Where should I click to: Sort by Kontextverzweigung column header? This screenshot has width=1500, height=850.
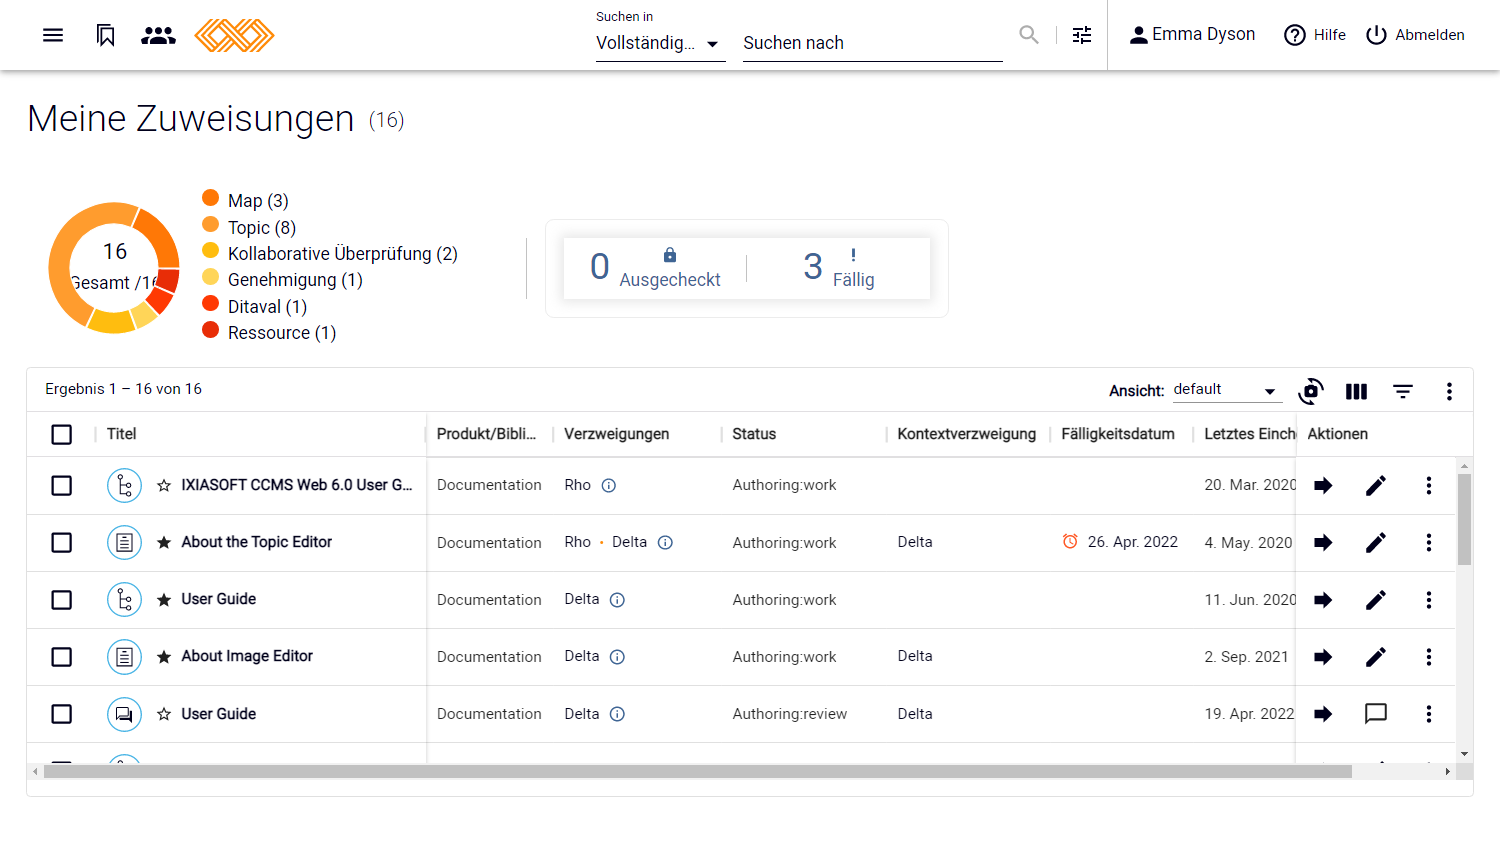click(966, 434)
